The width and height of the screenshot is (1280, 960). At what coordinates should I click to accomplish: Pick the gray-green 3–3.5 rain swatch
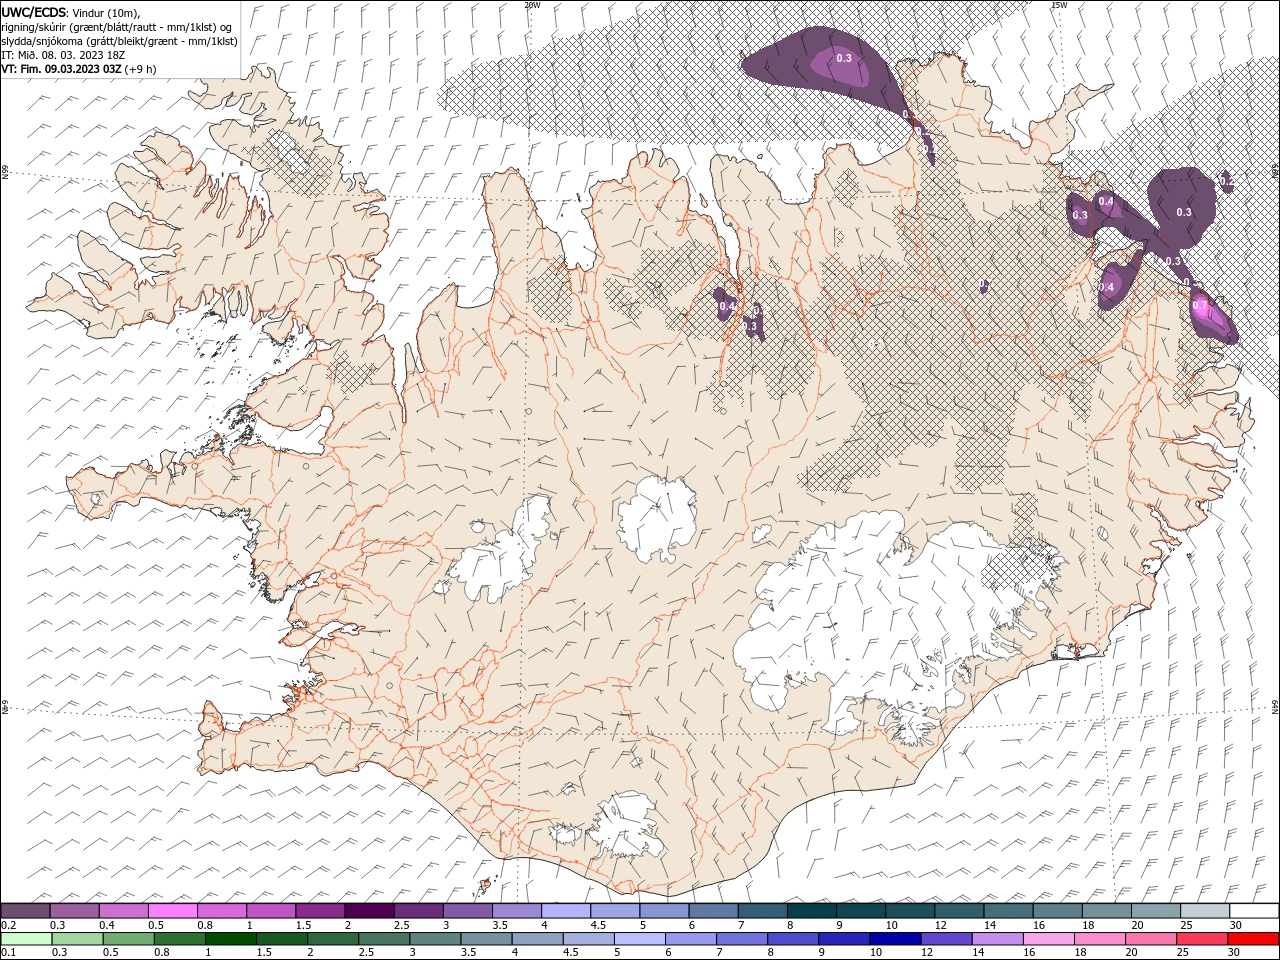tap(435, 939)
